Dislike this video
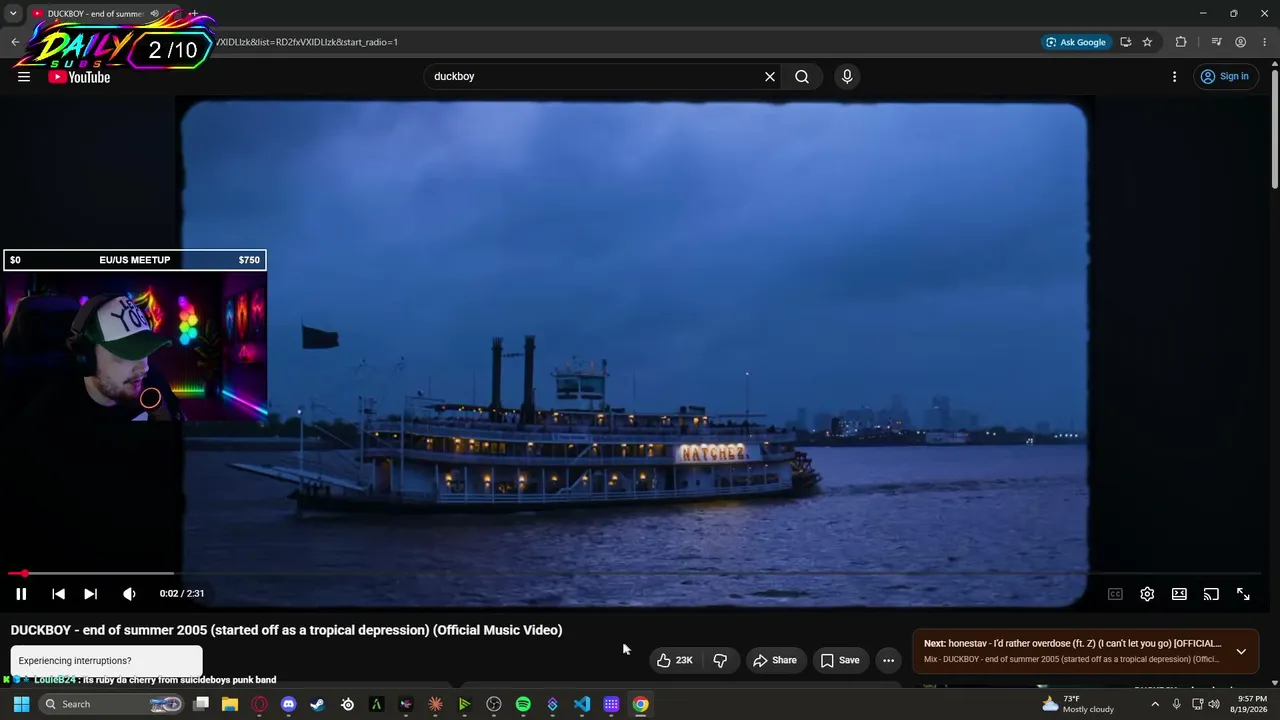The width and height of the screenshot is (1280, 720). click(x=720, y=660)
